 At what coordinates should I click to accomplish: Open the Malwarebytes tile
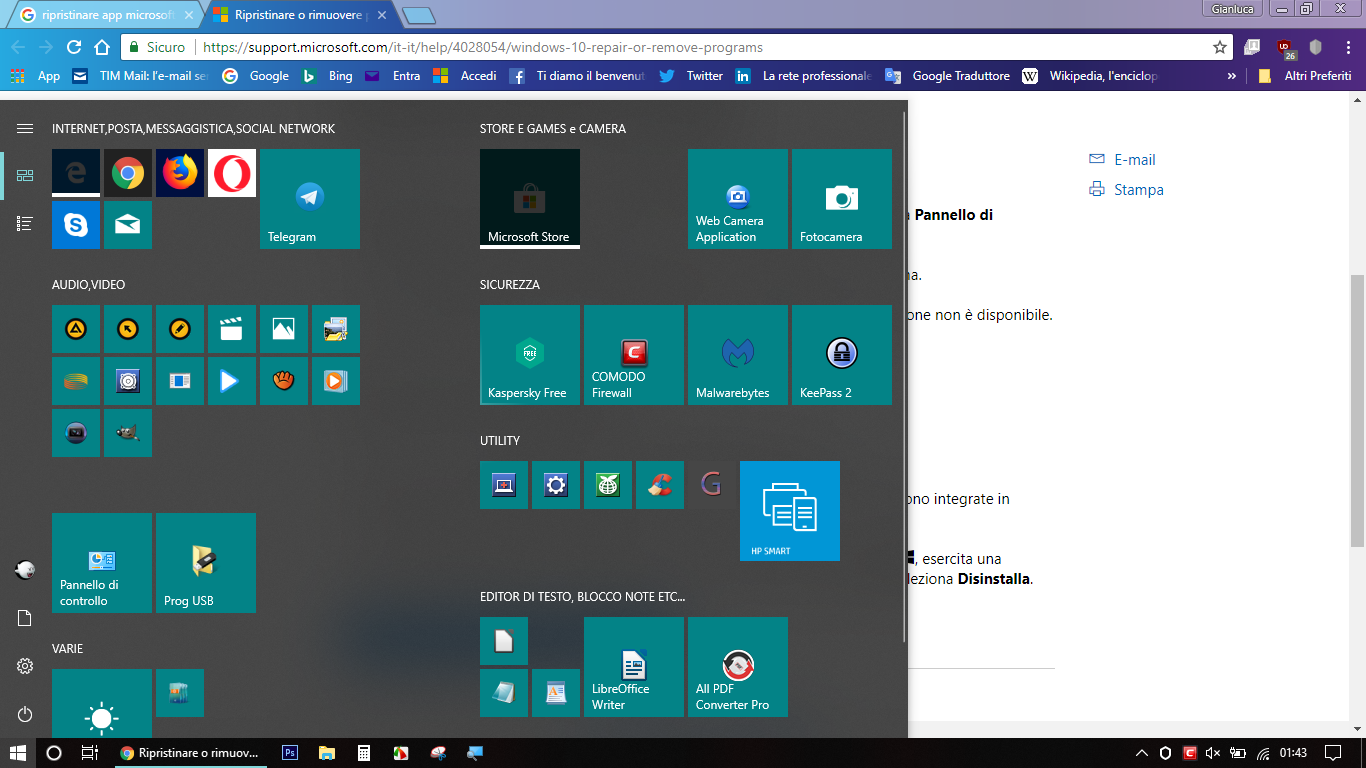738,355
